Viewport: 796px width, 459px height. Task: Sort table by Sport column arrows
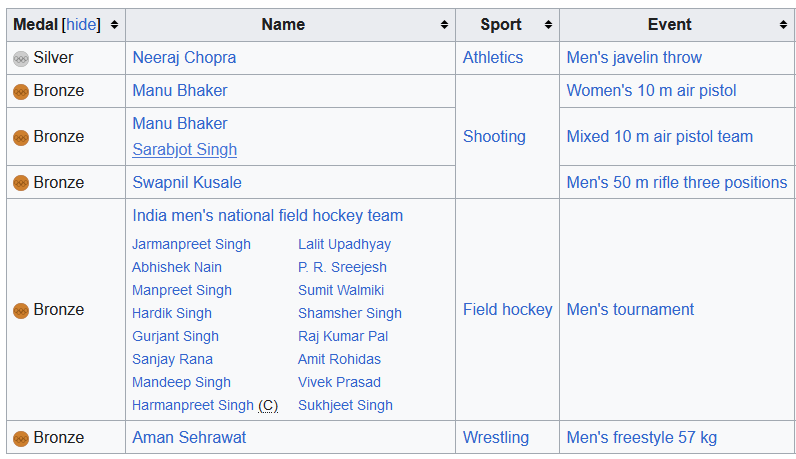pyautogui.click(x=548, y=24)
